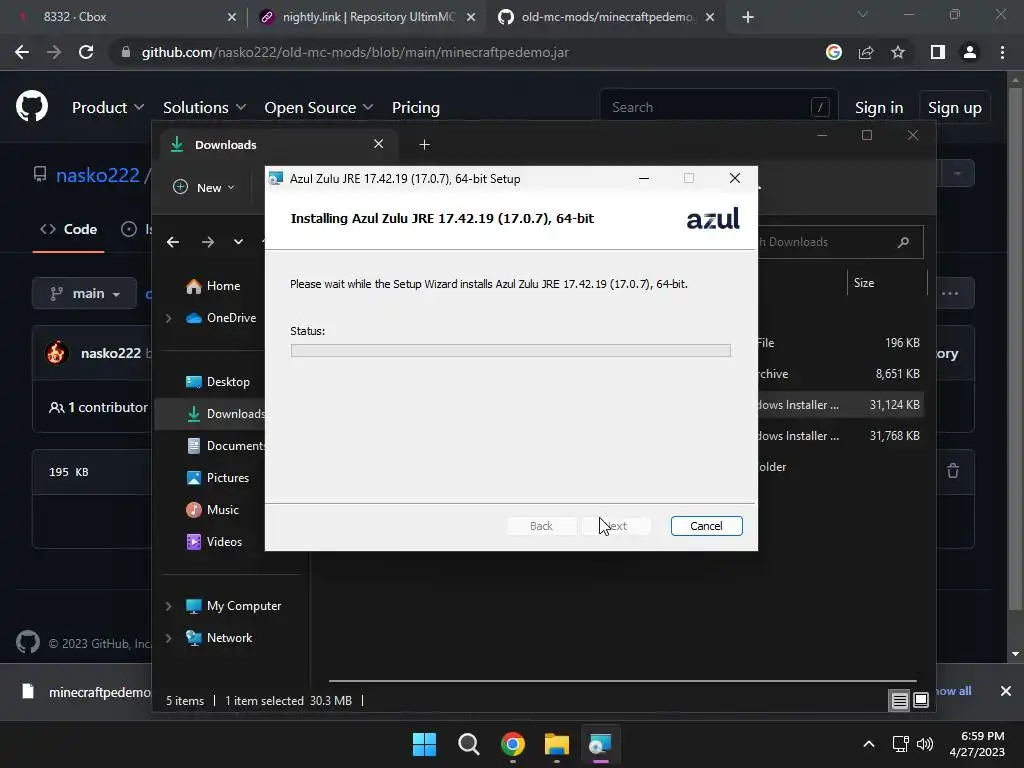Go back in File Explorer
This screenshot has width=1024, height=768.
[x=172, y=242]
